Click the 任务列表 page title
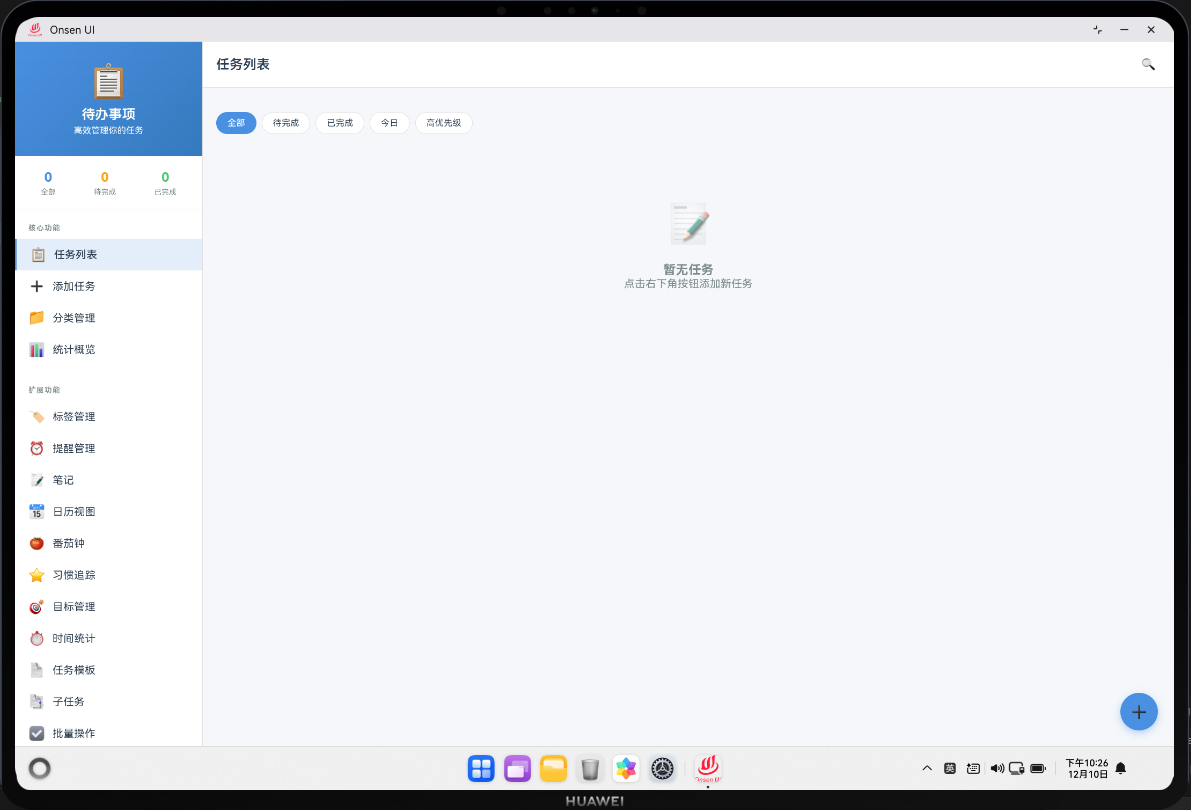Viewport: 1191px width, 810px height. [243, 65]
